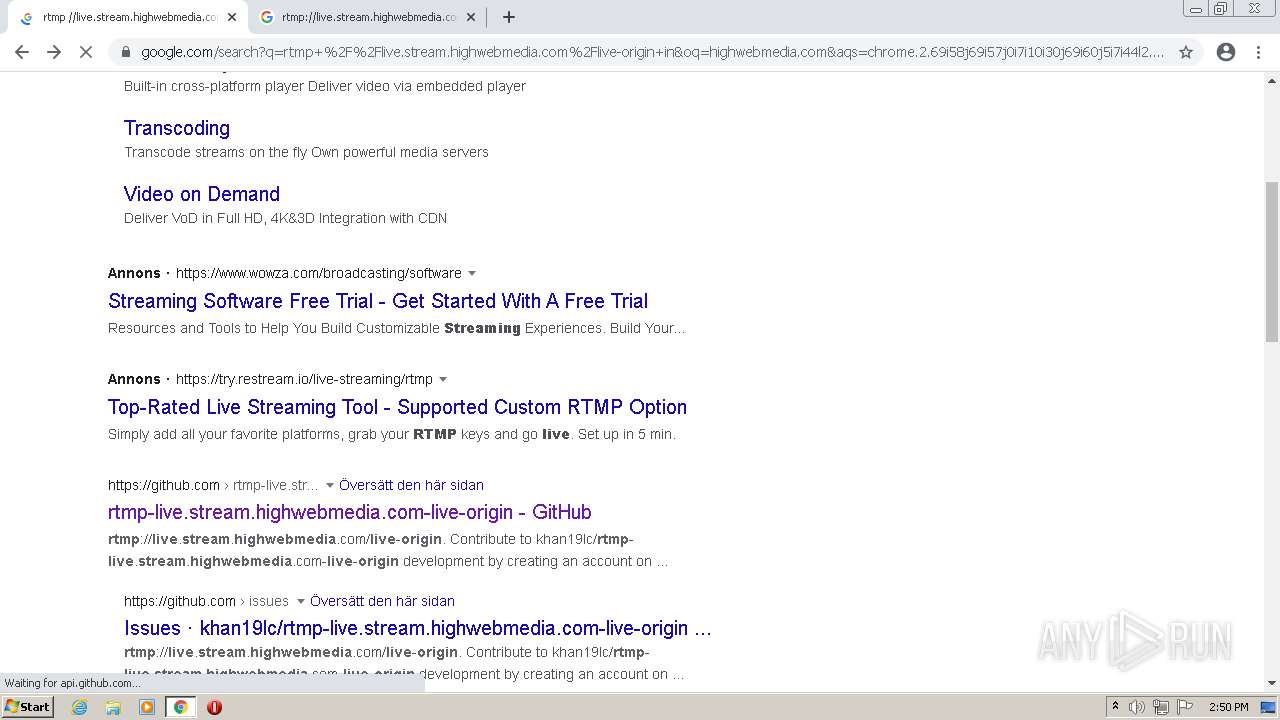Open the Chrome three-dot menu

coord(1258,52)
